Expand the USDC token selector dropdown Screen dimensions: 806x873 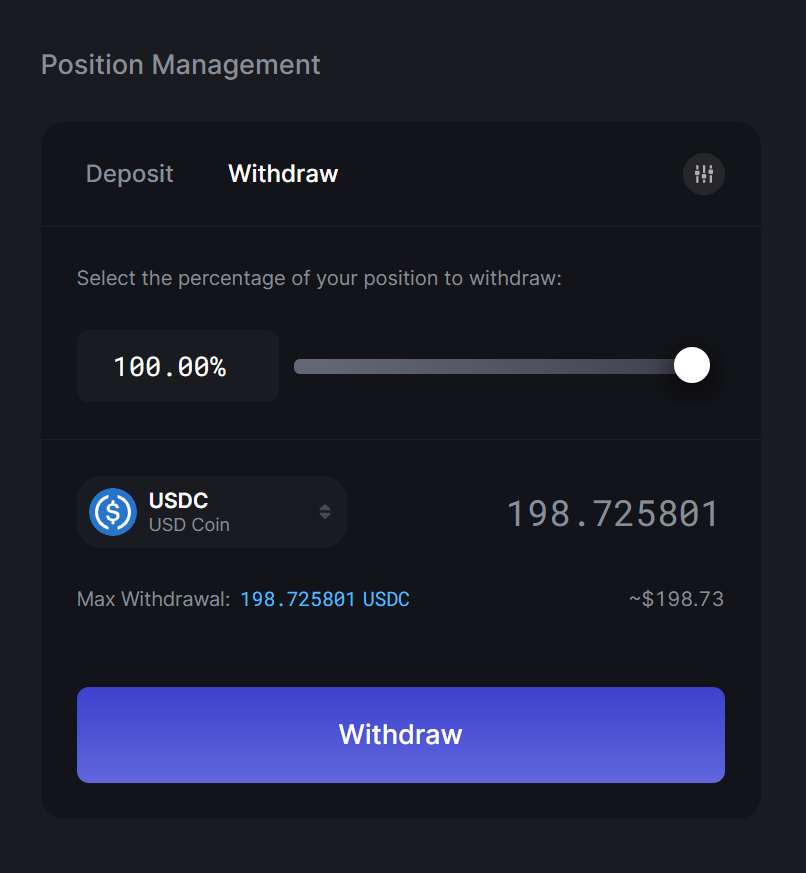click(212, 512)
